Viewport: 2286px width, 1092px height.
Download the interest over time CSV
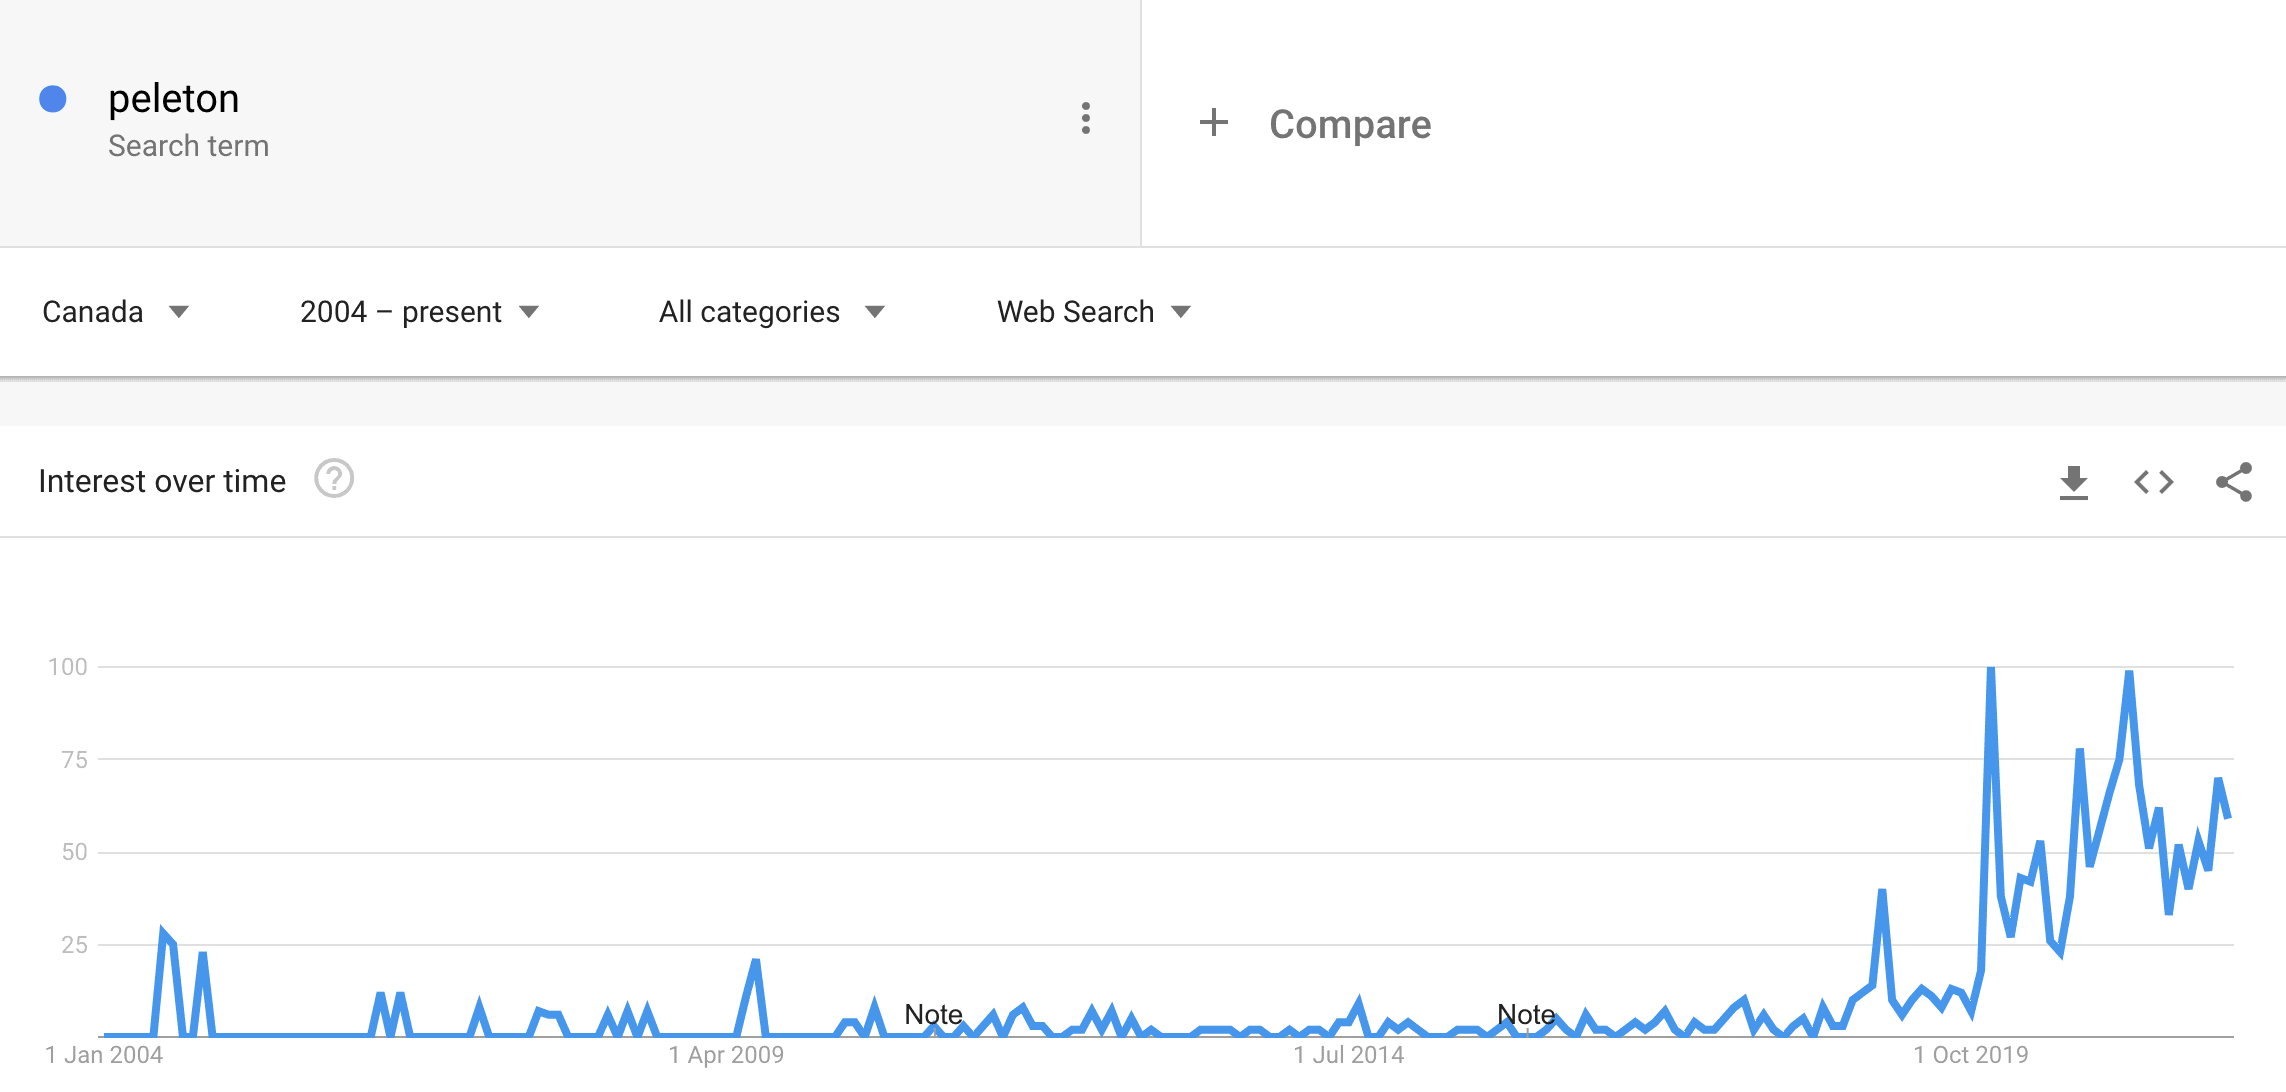pyautogui.click(x=2073, y=482)
